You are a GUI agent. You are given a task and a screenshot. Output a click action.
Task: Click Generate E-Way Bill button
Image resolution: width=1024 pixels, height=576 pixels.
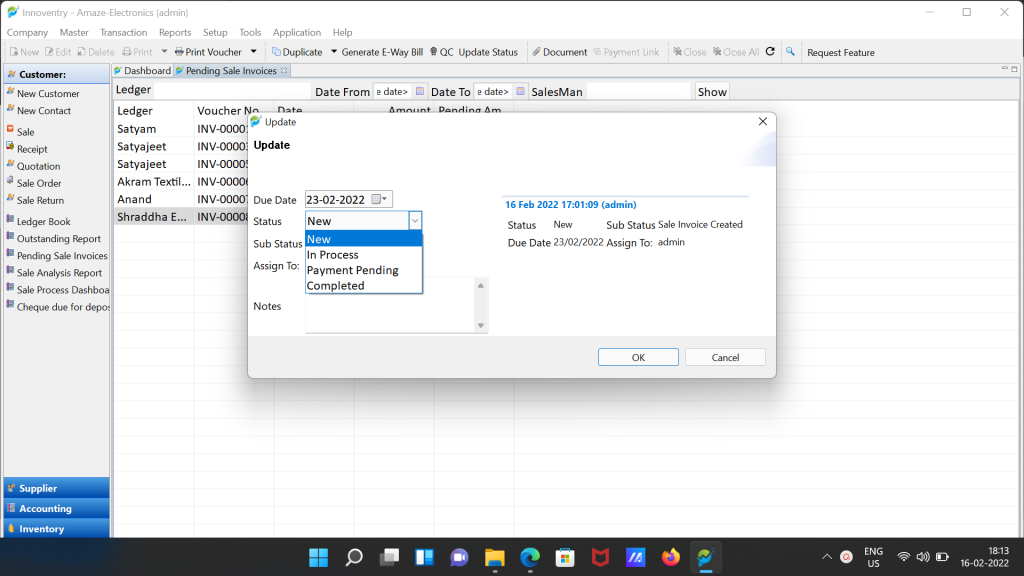382,52
